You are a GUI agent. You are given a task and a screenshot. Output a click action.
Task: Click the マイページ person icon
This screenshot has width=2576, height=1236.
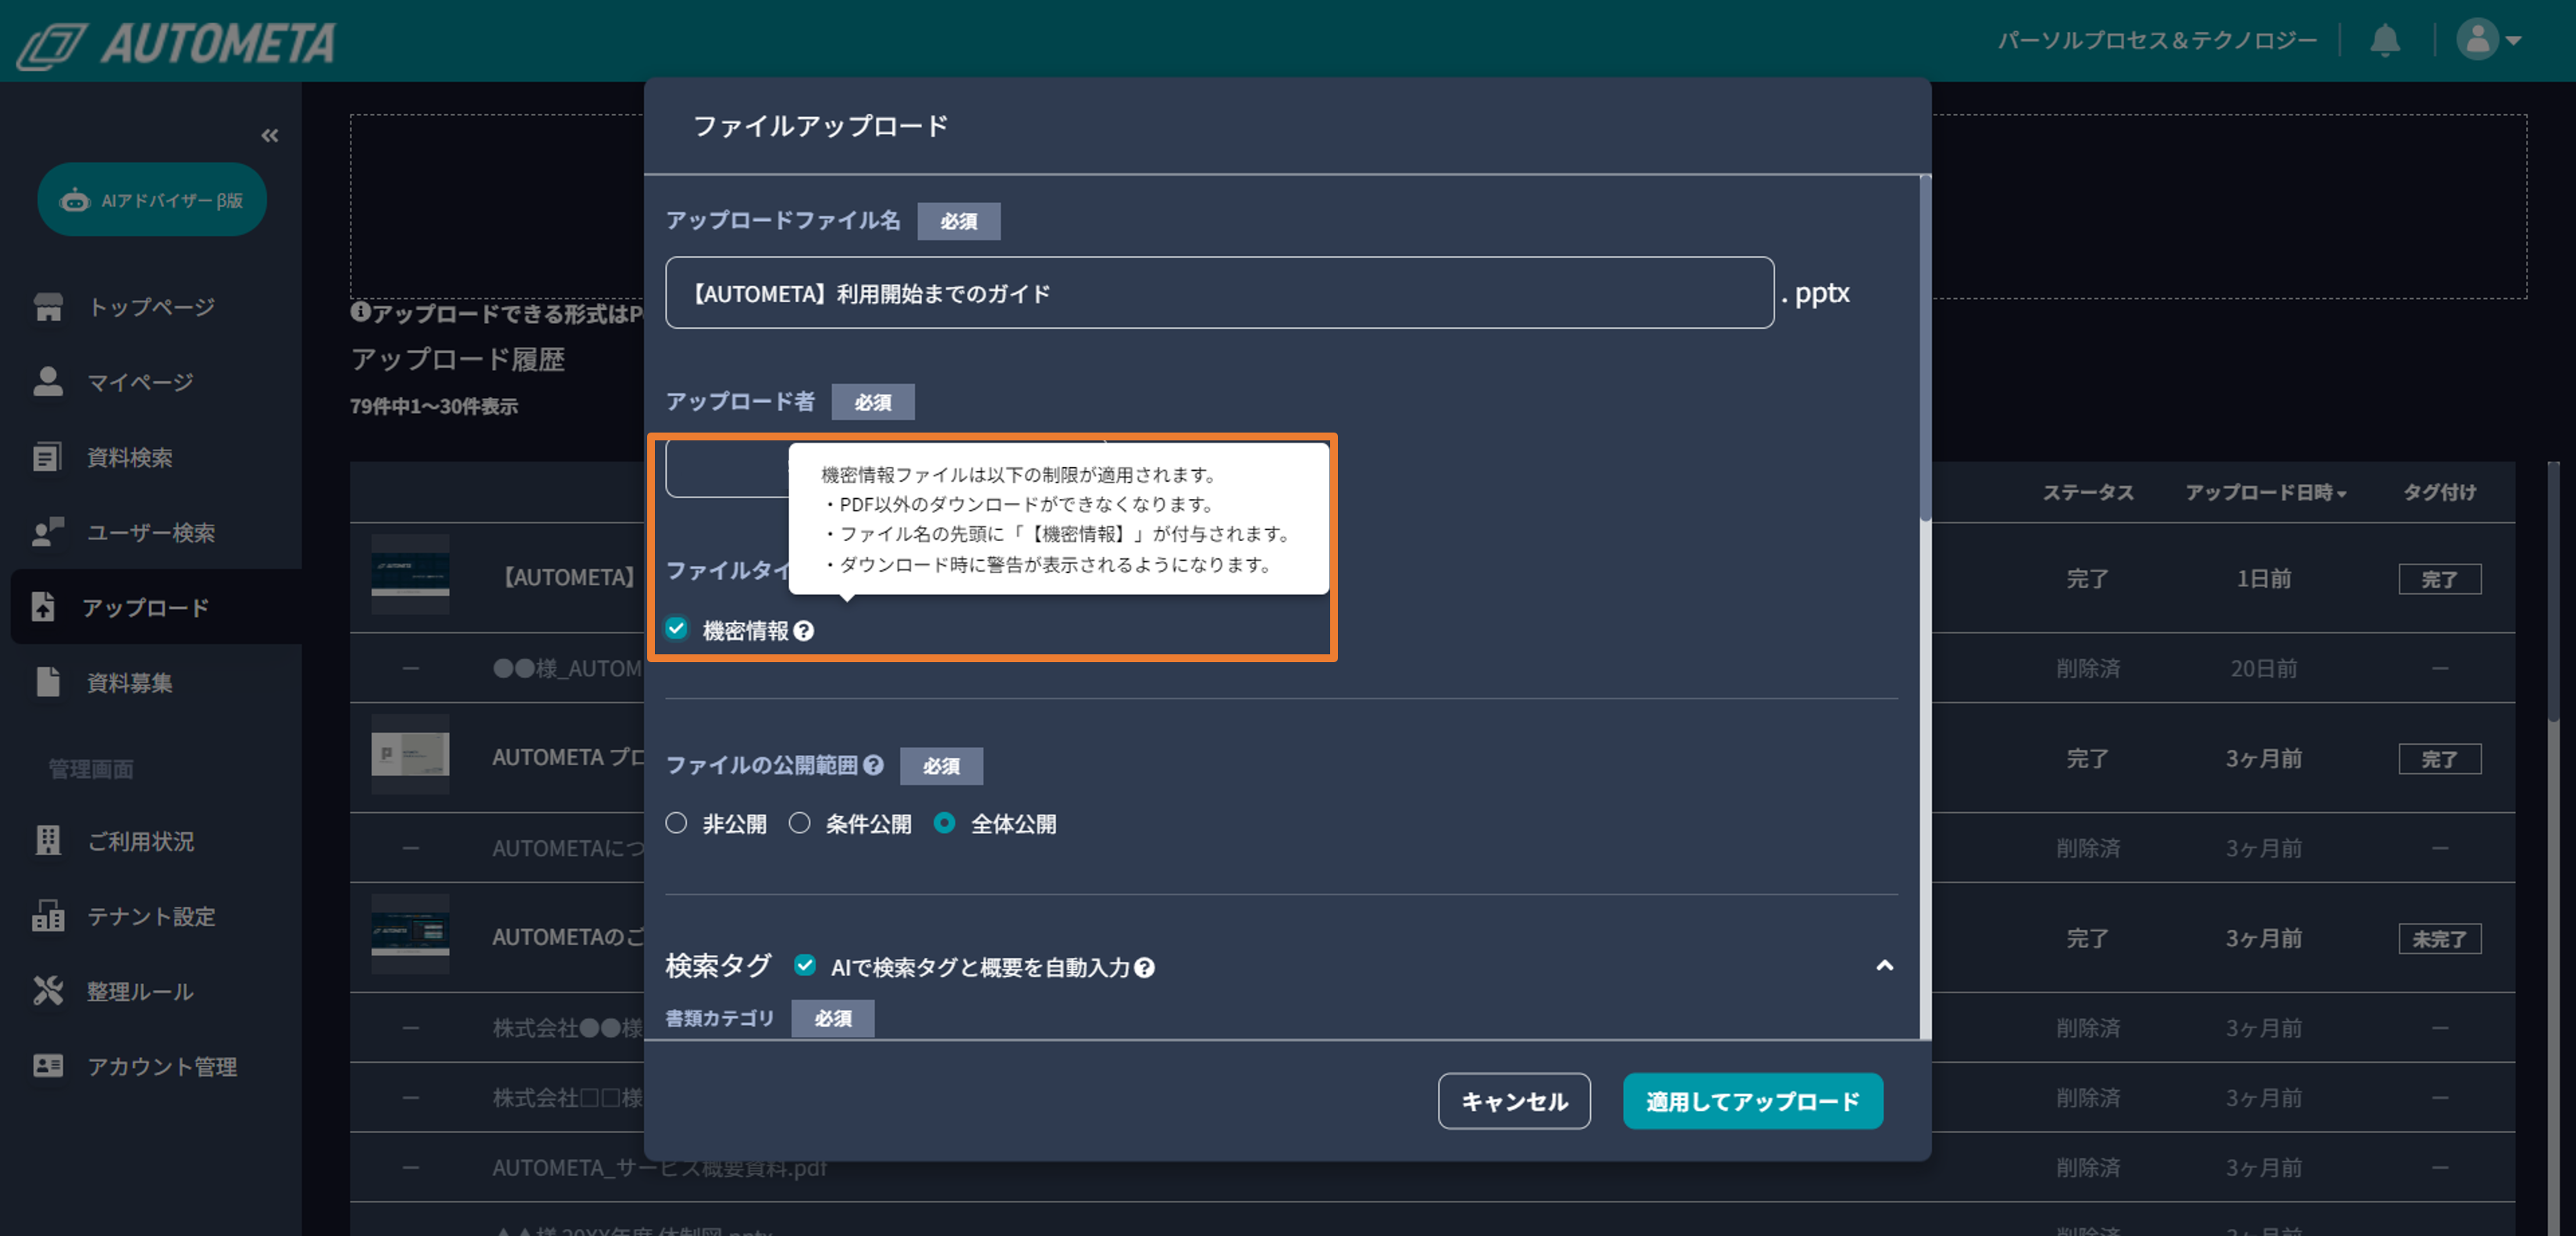tap(48, 381)
